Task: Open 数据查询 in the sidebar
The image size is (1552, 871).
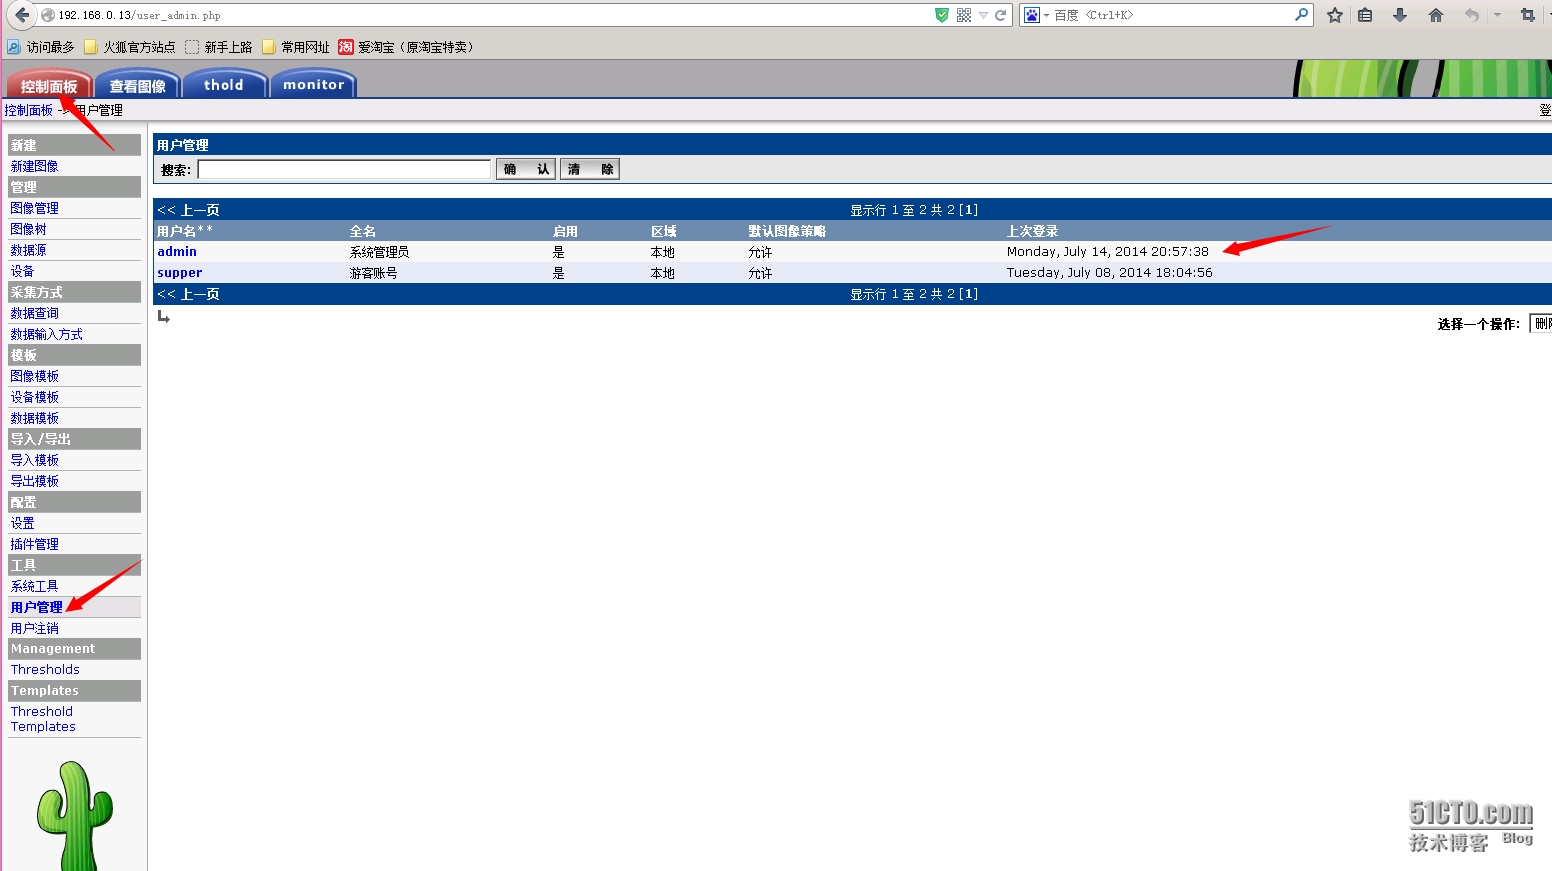Action: 34,313
